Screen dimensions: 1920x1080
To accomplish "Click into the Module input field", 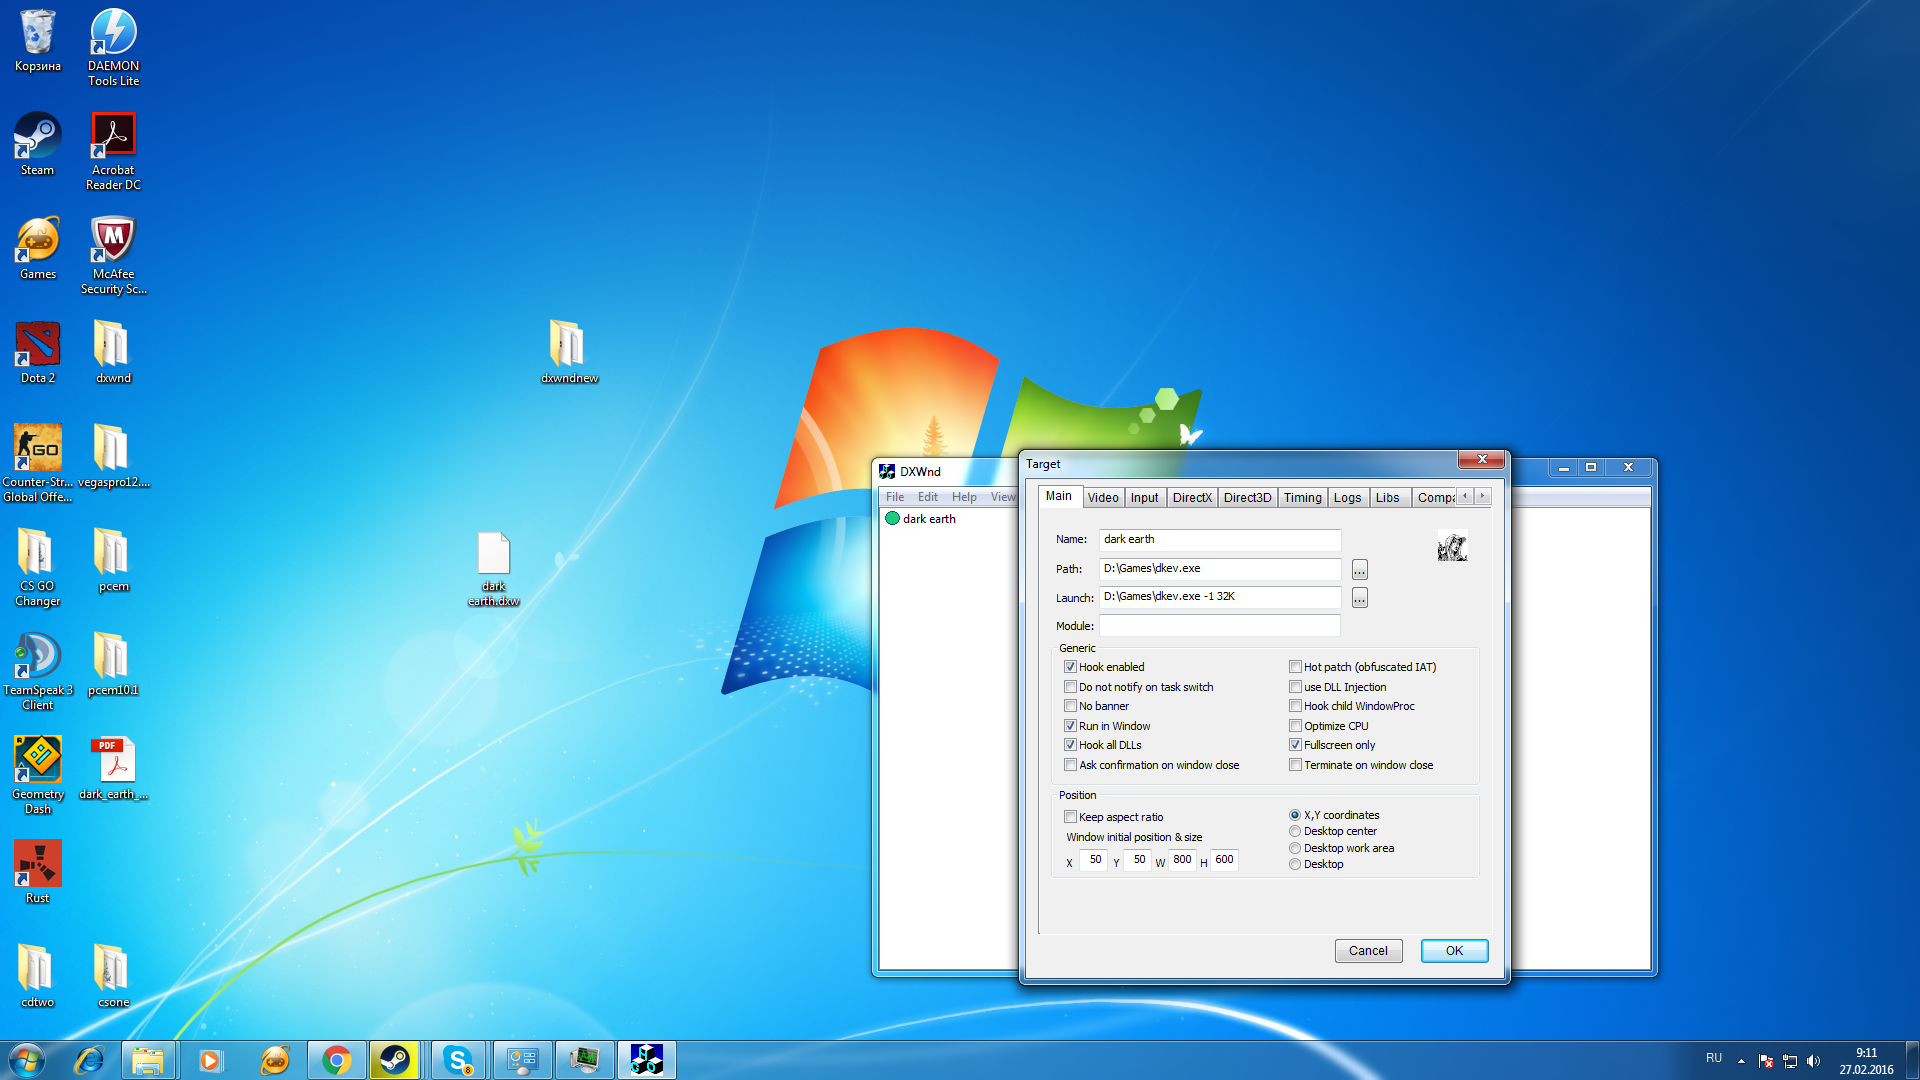I will click(1219, 626).
